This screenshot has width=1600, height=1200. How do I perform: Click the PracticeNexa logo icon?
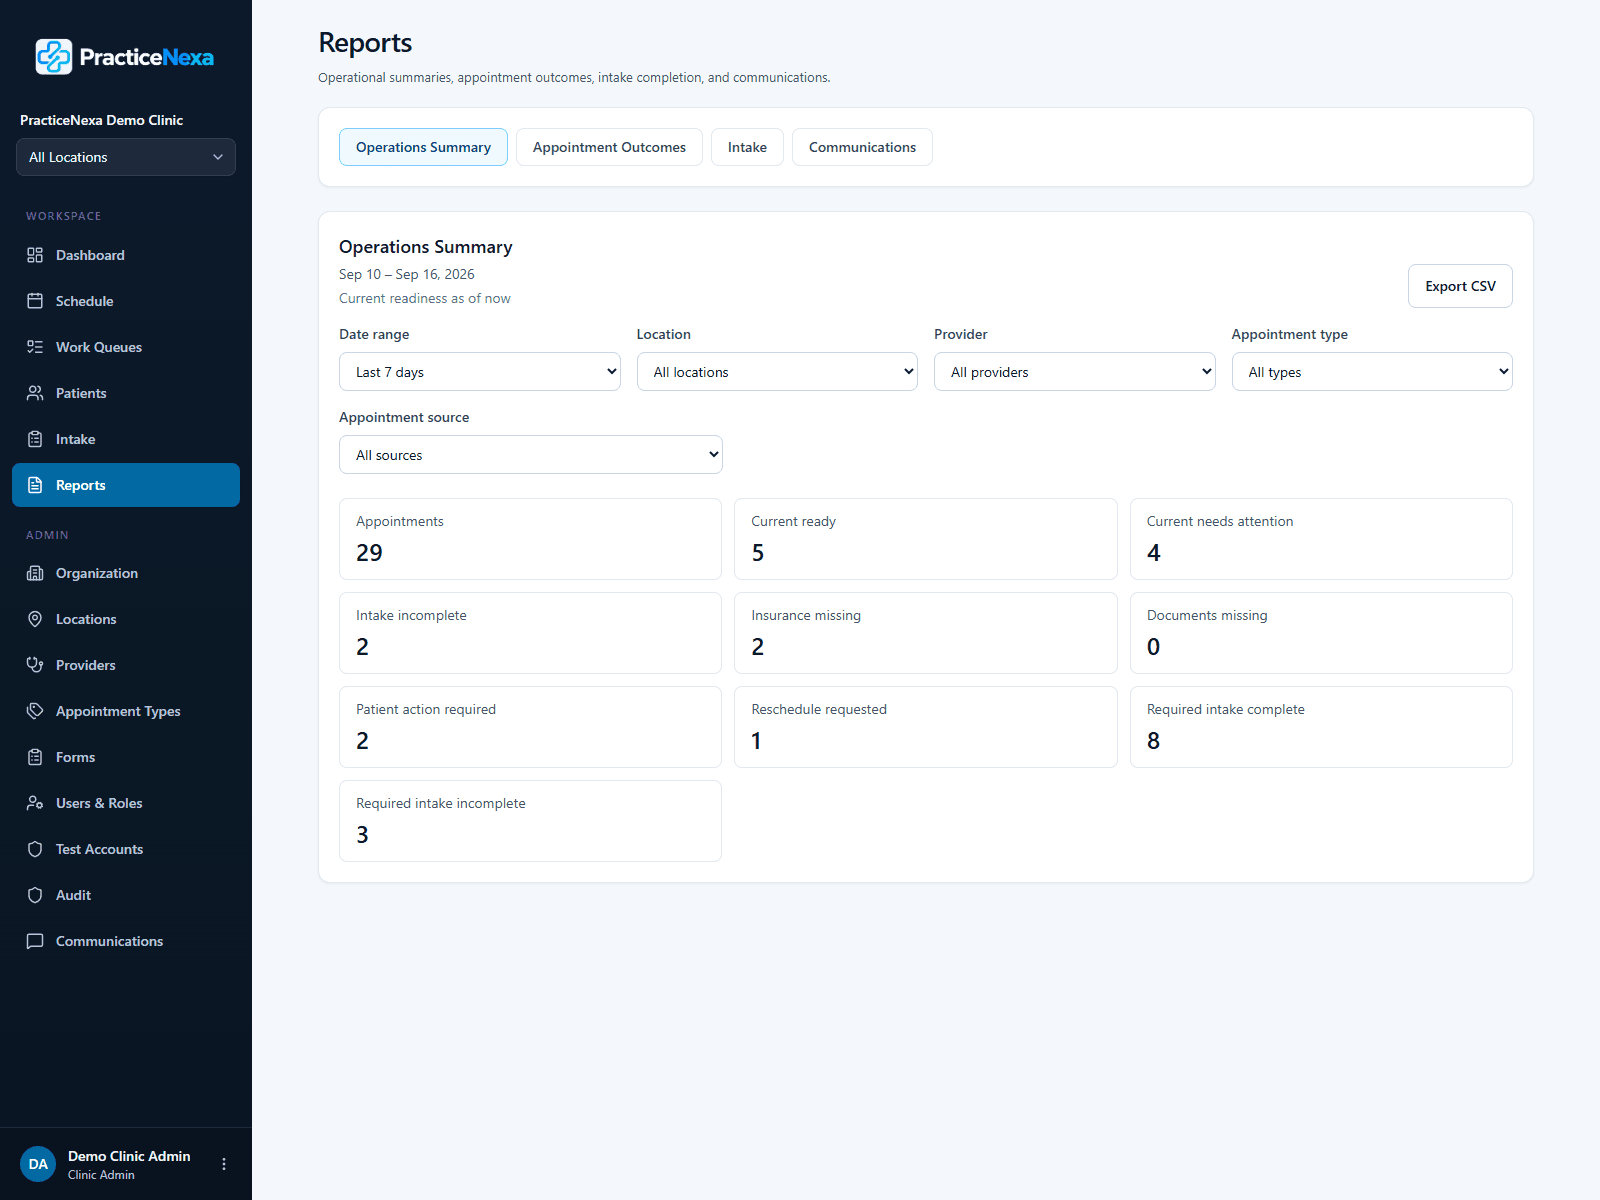(54, 57)
